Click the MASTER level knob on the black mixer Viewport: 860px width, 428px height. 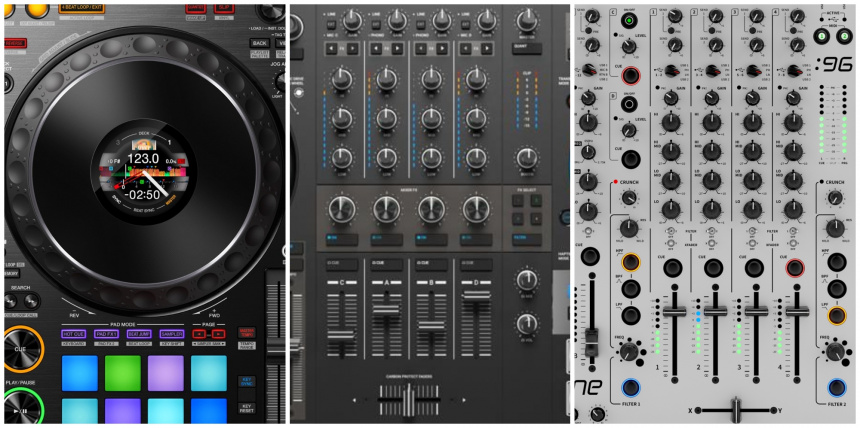pos(526,21)
